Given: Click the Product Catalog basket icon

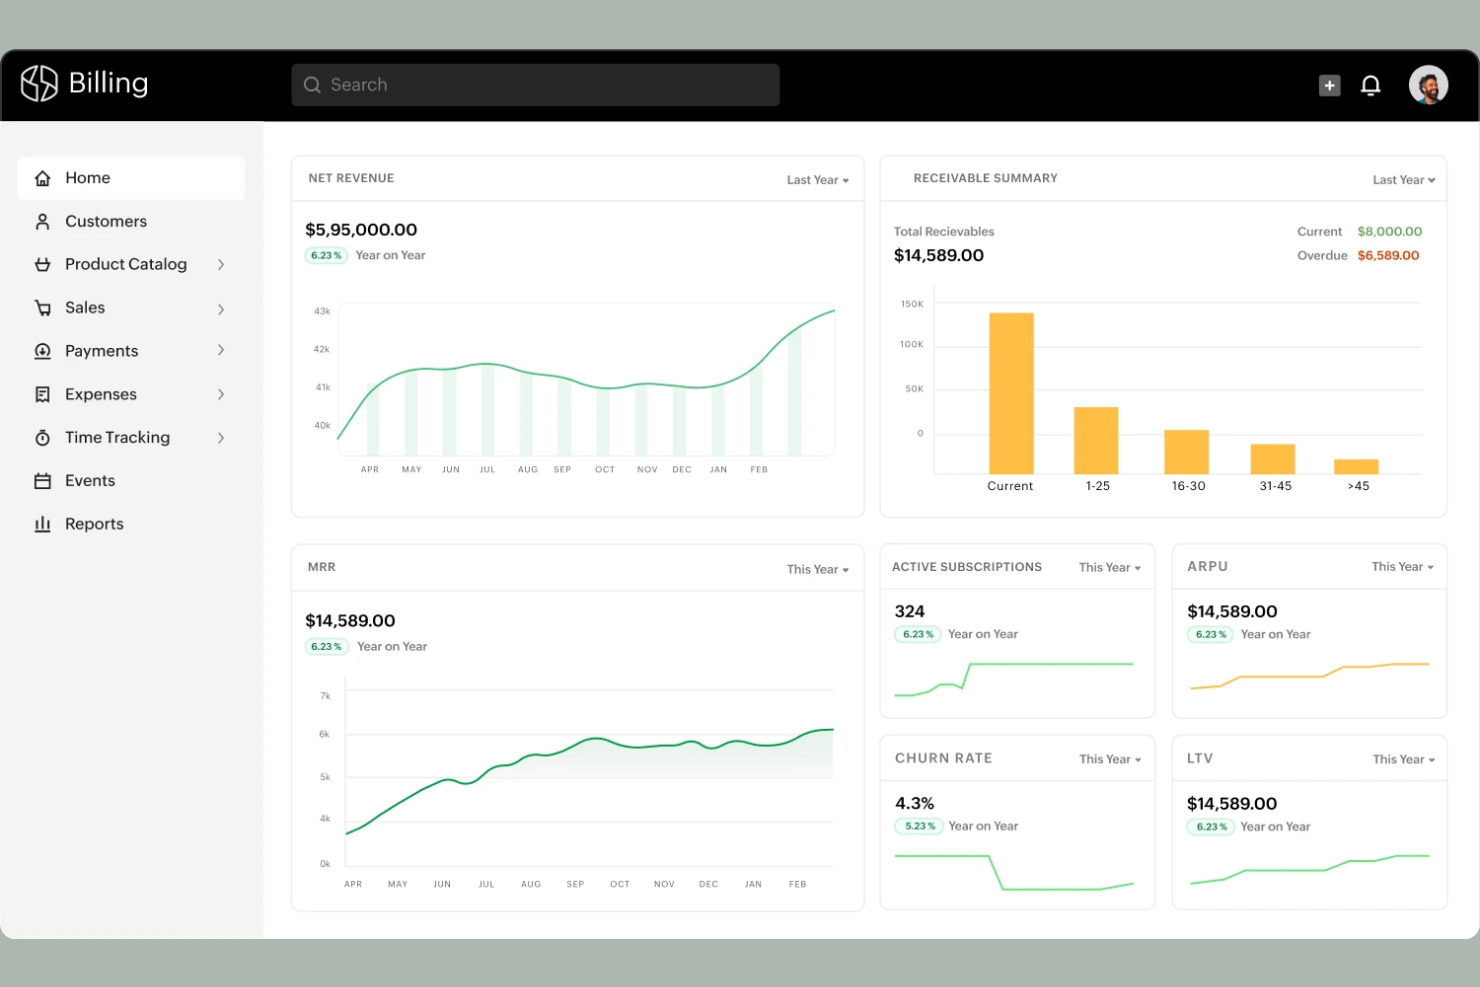Looking at the screenshot, I should click(43, 264).
